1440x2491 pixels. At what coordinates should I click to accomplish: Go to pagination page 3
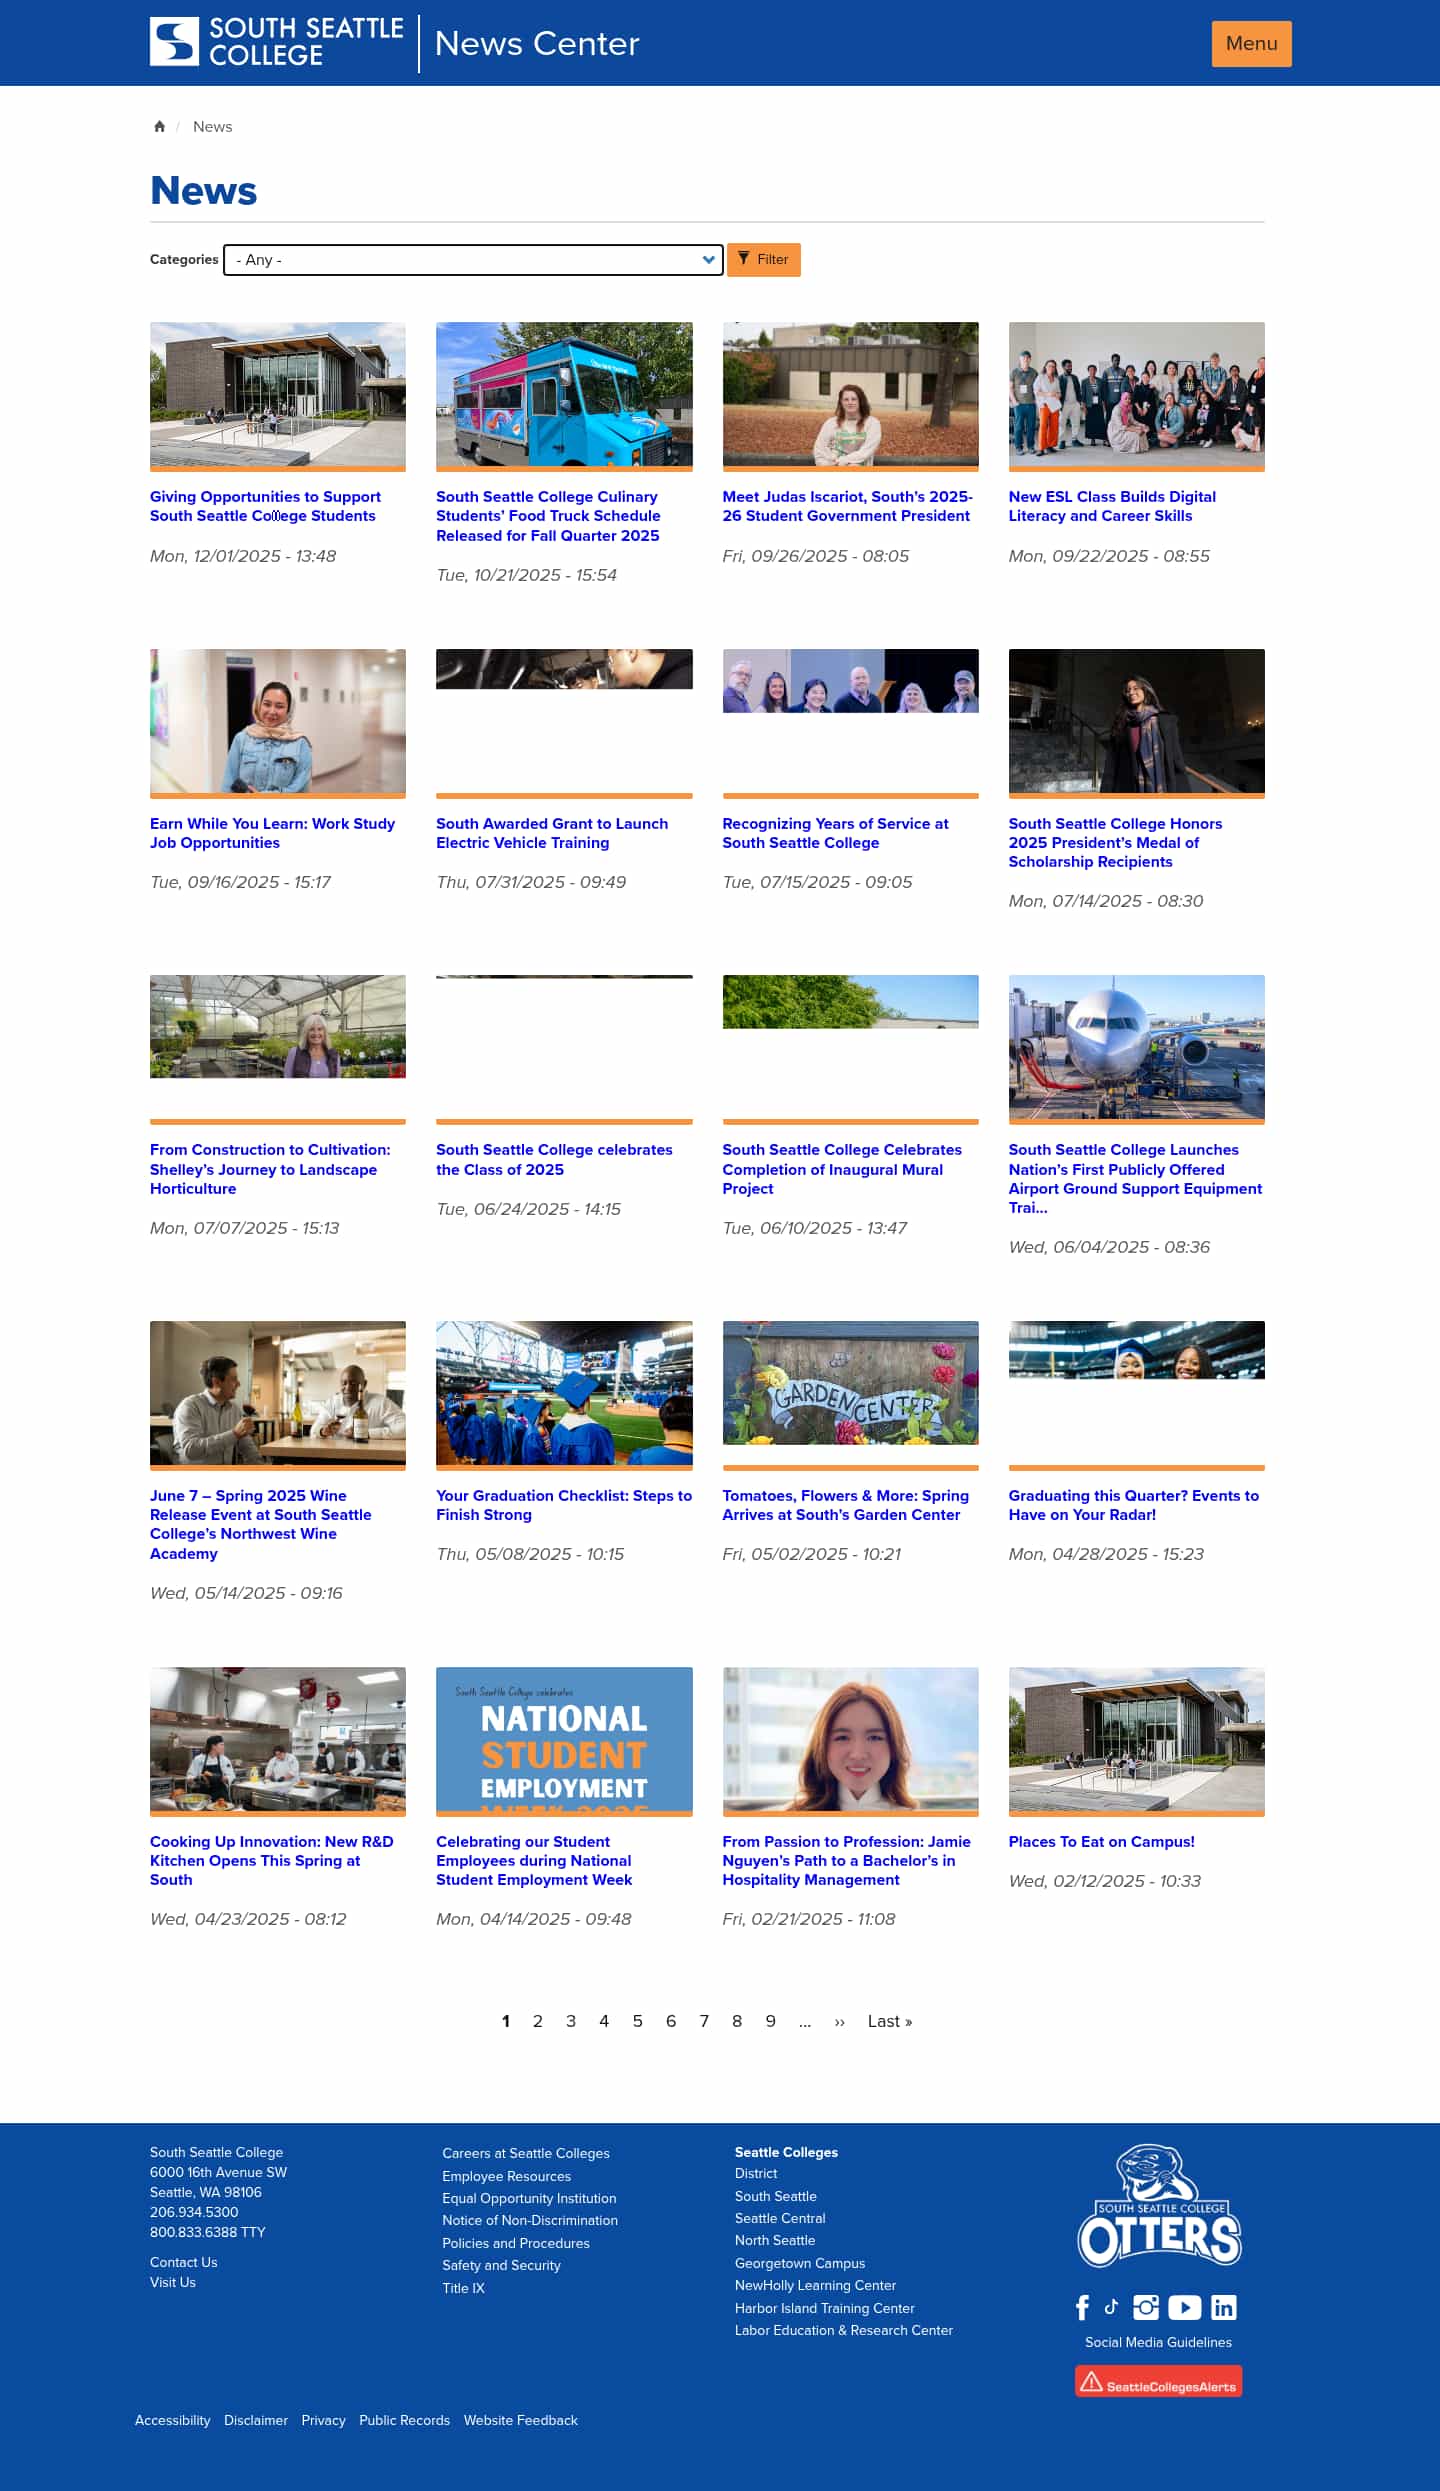(571, 2021)
